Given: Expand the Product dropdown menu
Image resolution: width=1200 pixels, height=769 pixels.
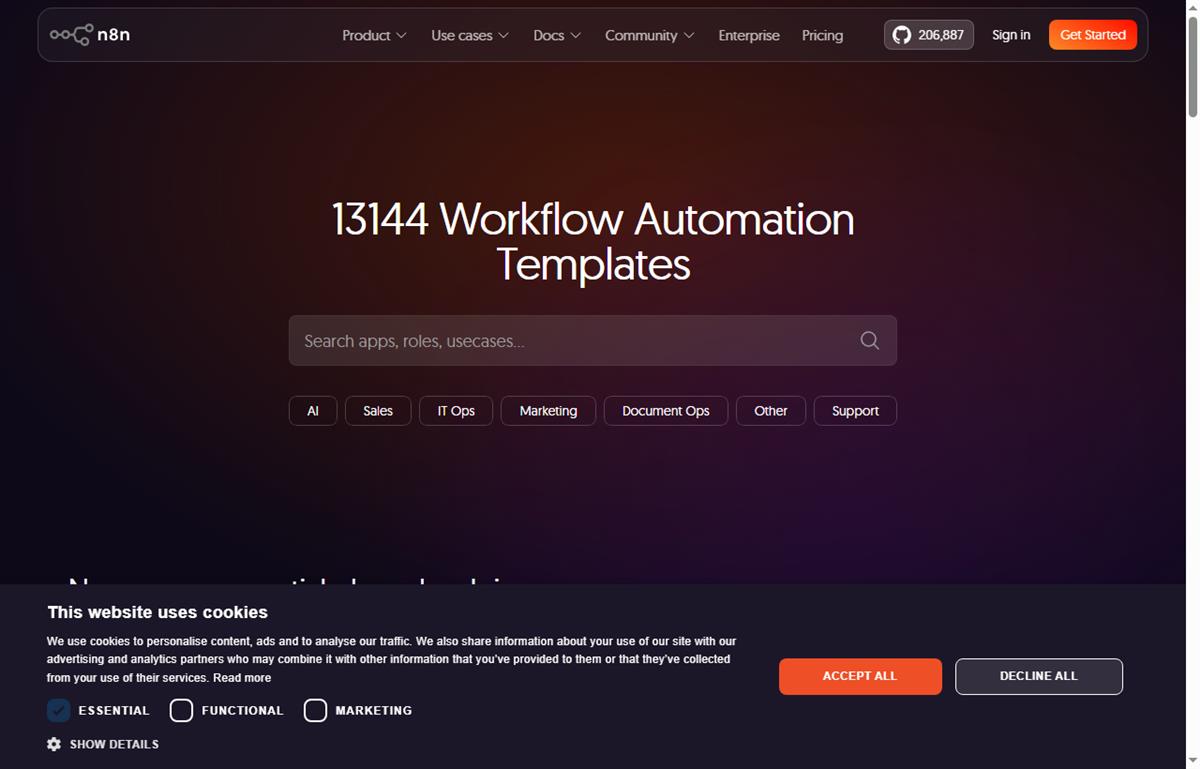Looking at the screenshot, I should coord(374,35).
